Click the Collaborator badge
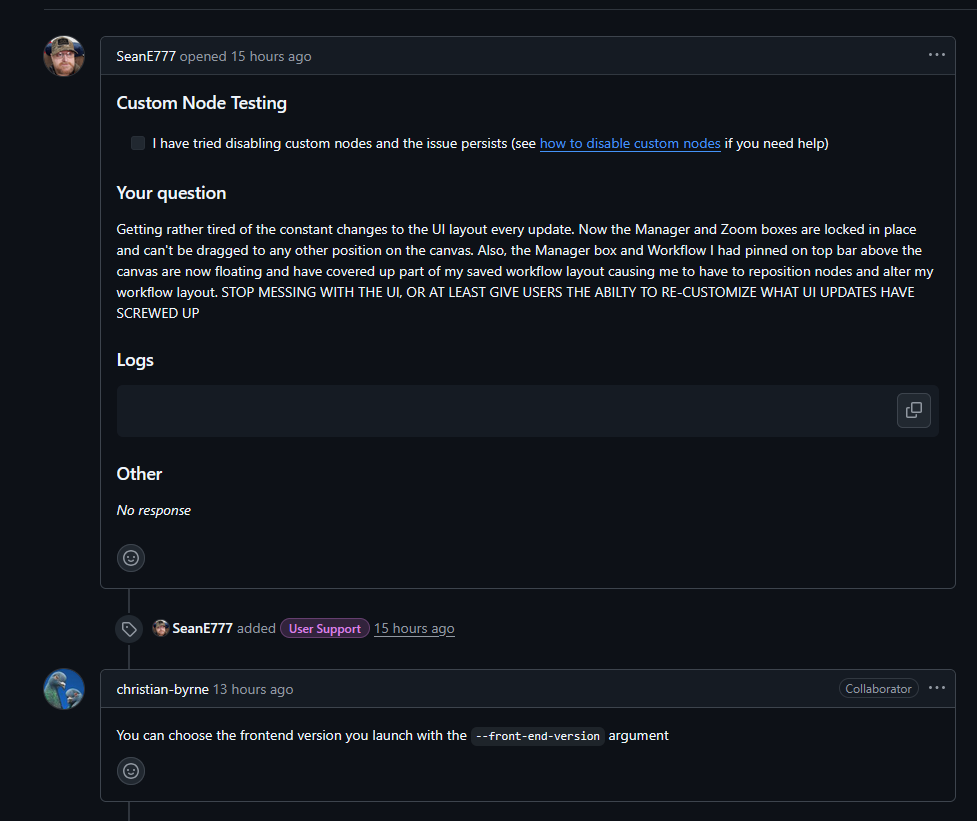 coord(878,688)
